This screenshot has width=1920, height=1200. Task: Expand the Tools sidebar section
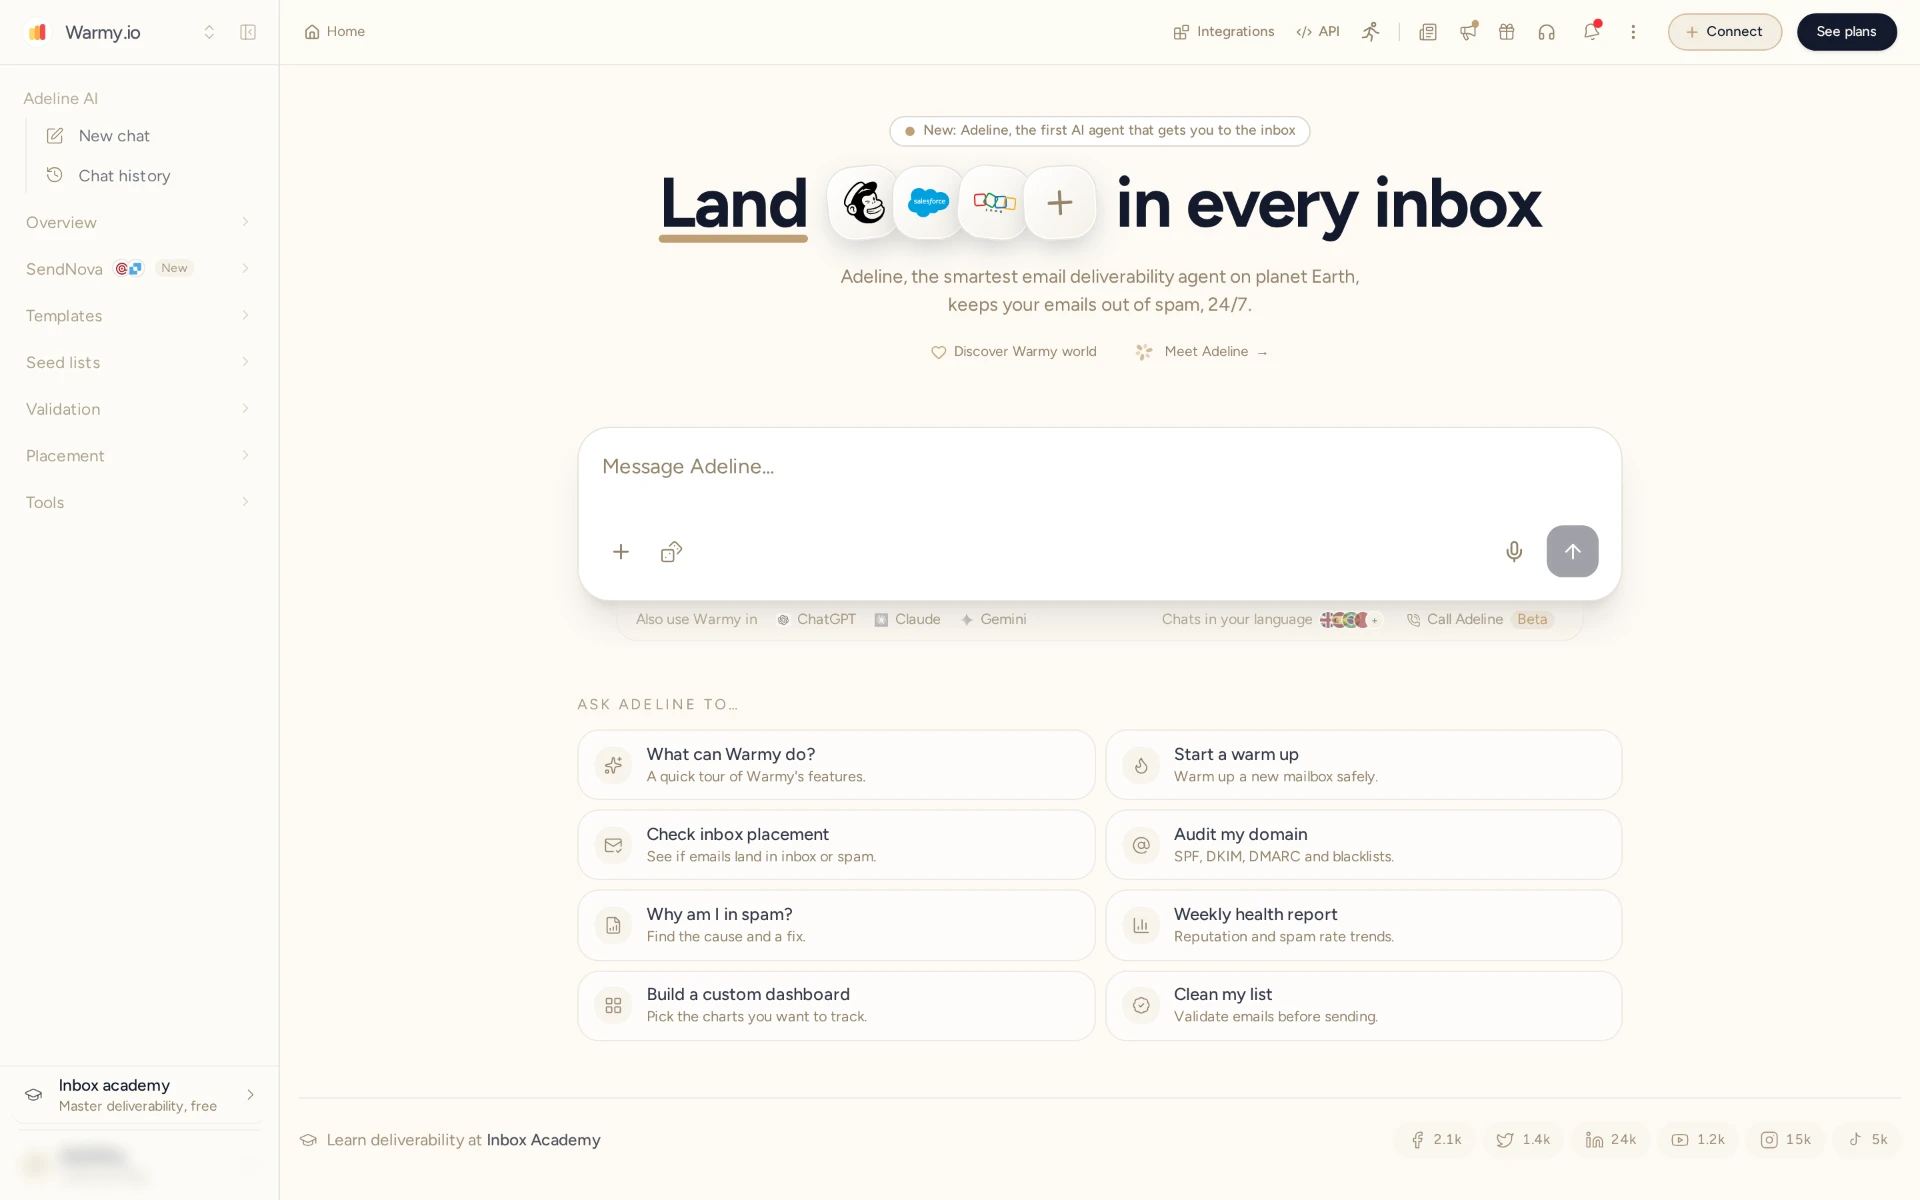138,502
